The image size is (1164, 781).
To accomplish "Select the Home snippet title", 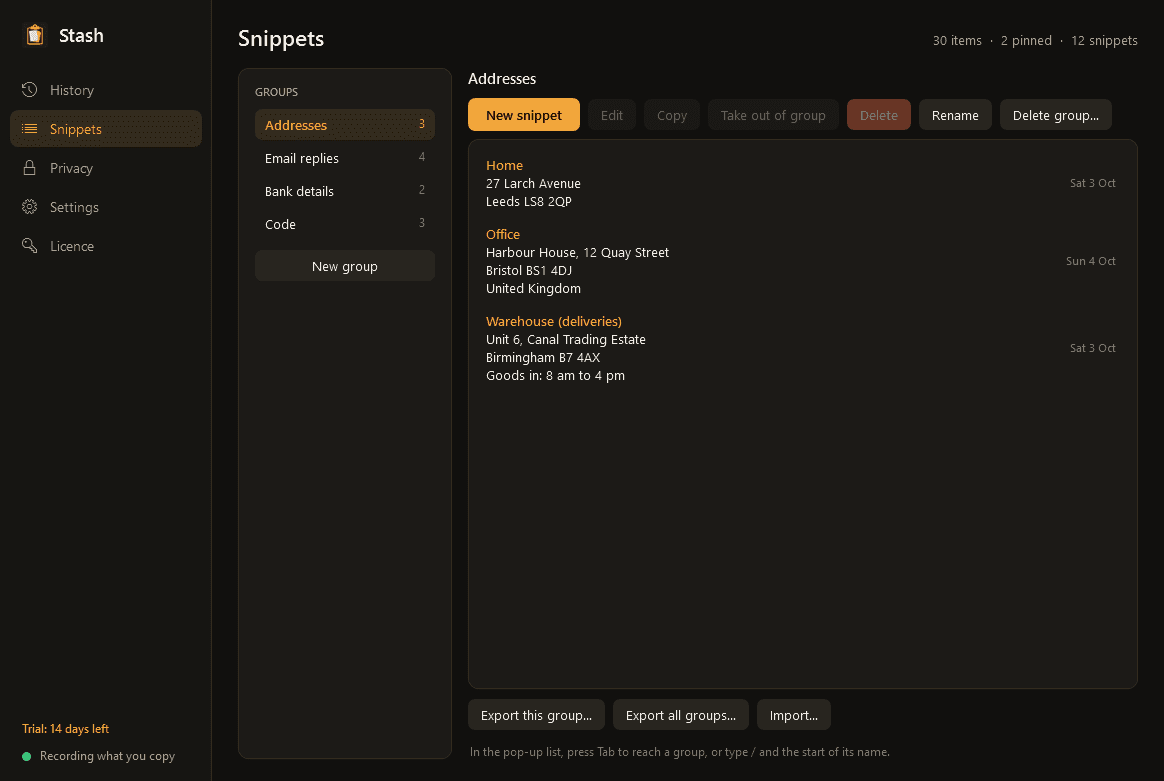I will tap(504, 166).
